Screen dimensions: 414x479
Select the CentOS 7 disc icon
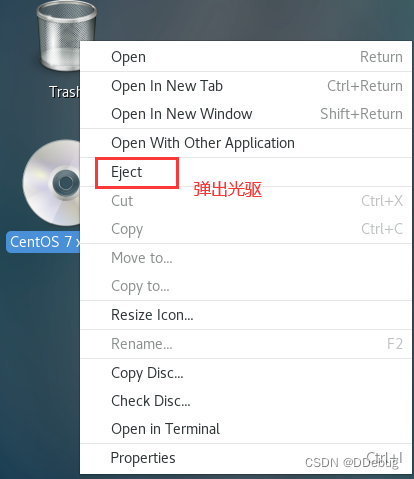[x=51, y=183]
